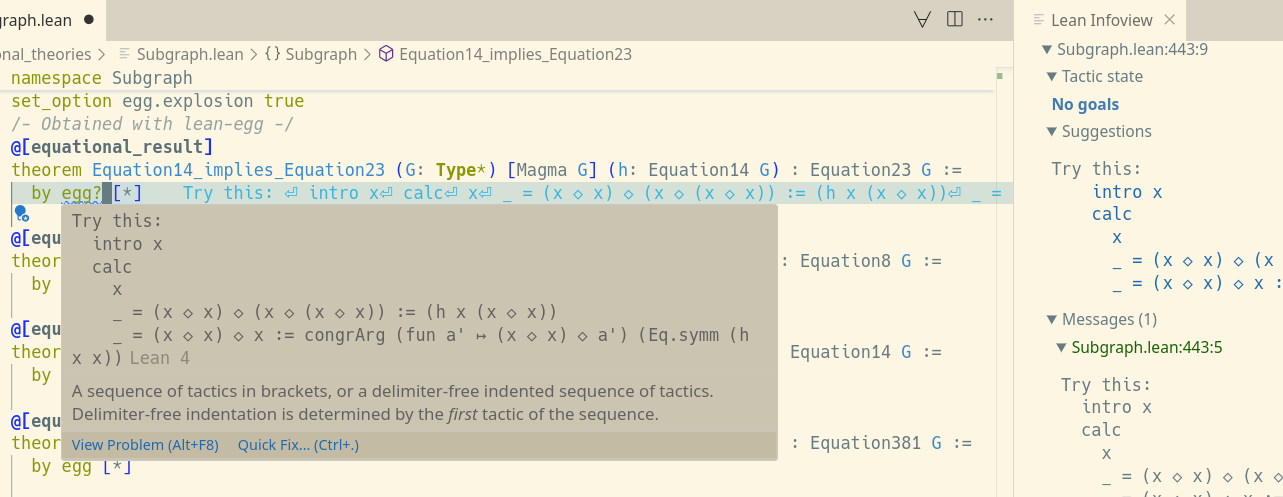The height and width of the screenshot is (497, 1283).
Task: Collapse the Subgraph.lean:443:9 section
Action: click(x=1046, y=49)
